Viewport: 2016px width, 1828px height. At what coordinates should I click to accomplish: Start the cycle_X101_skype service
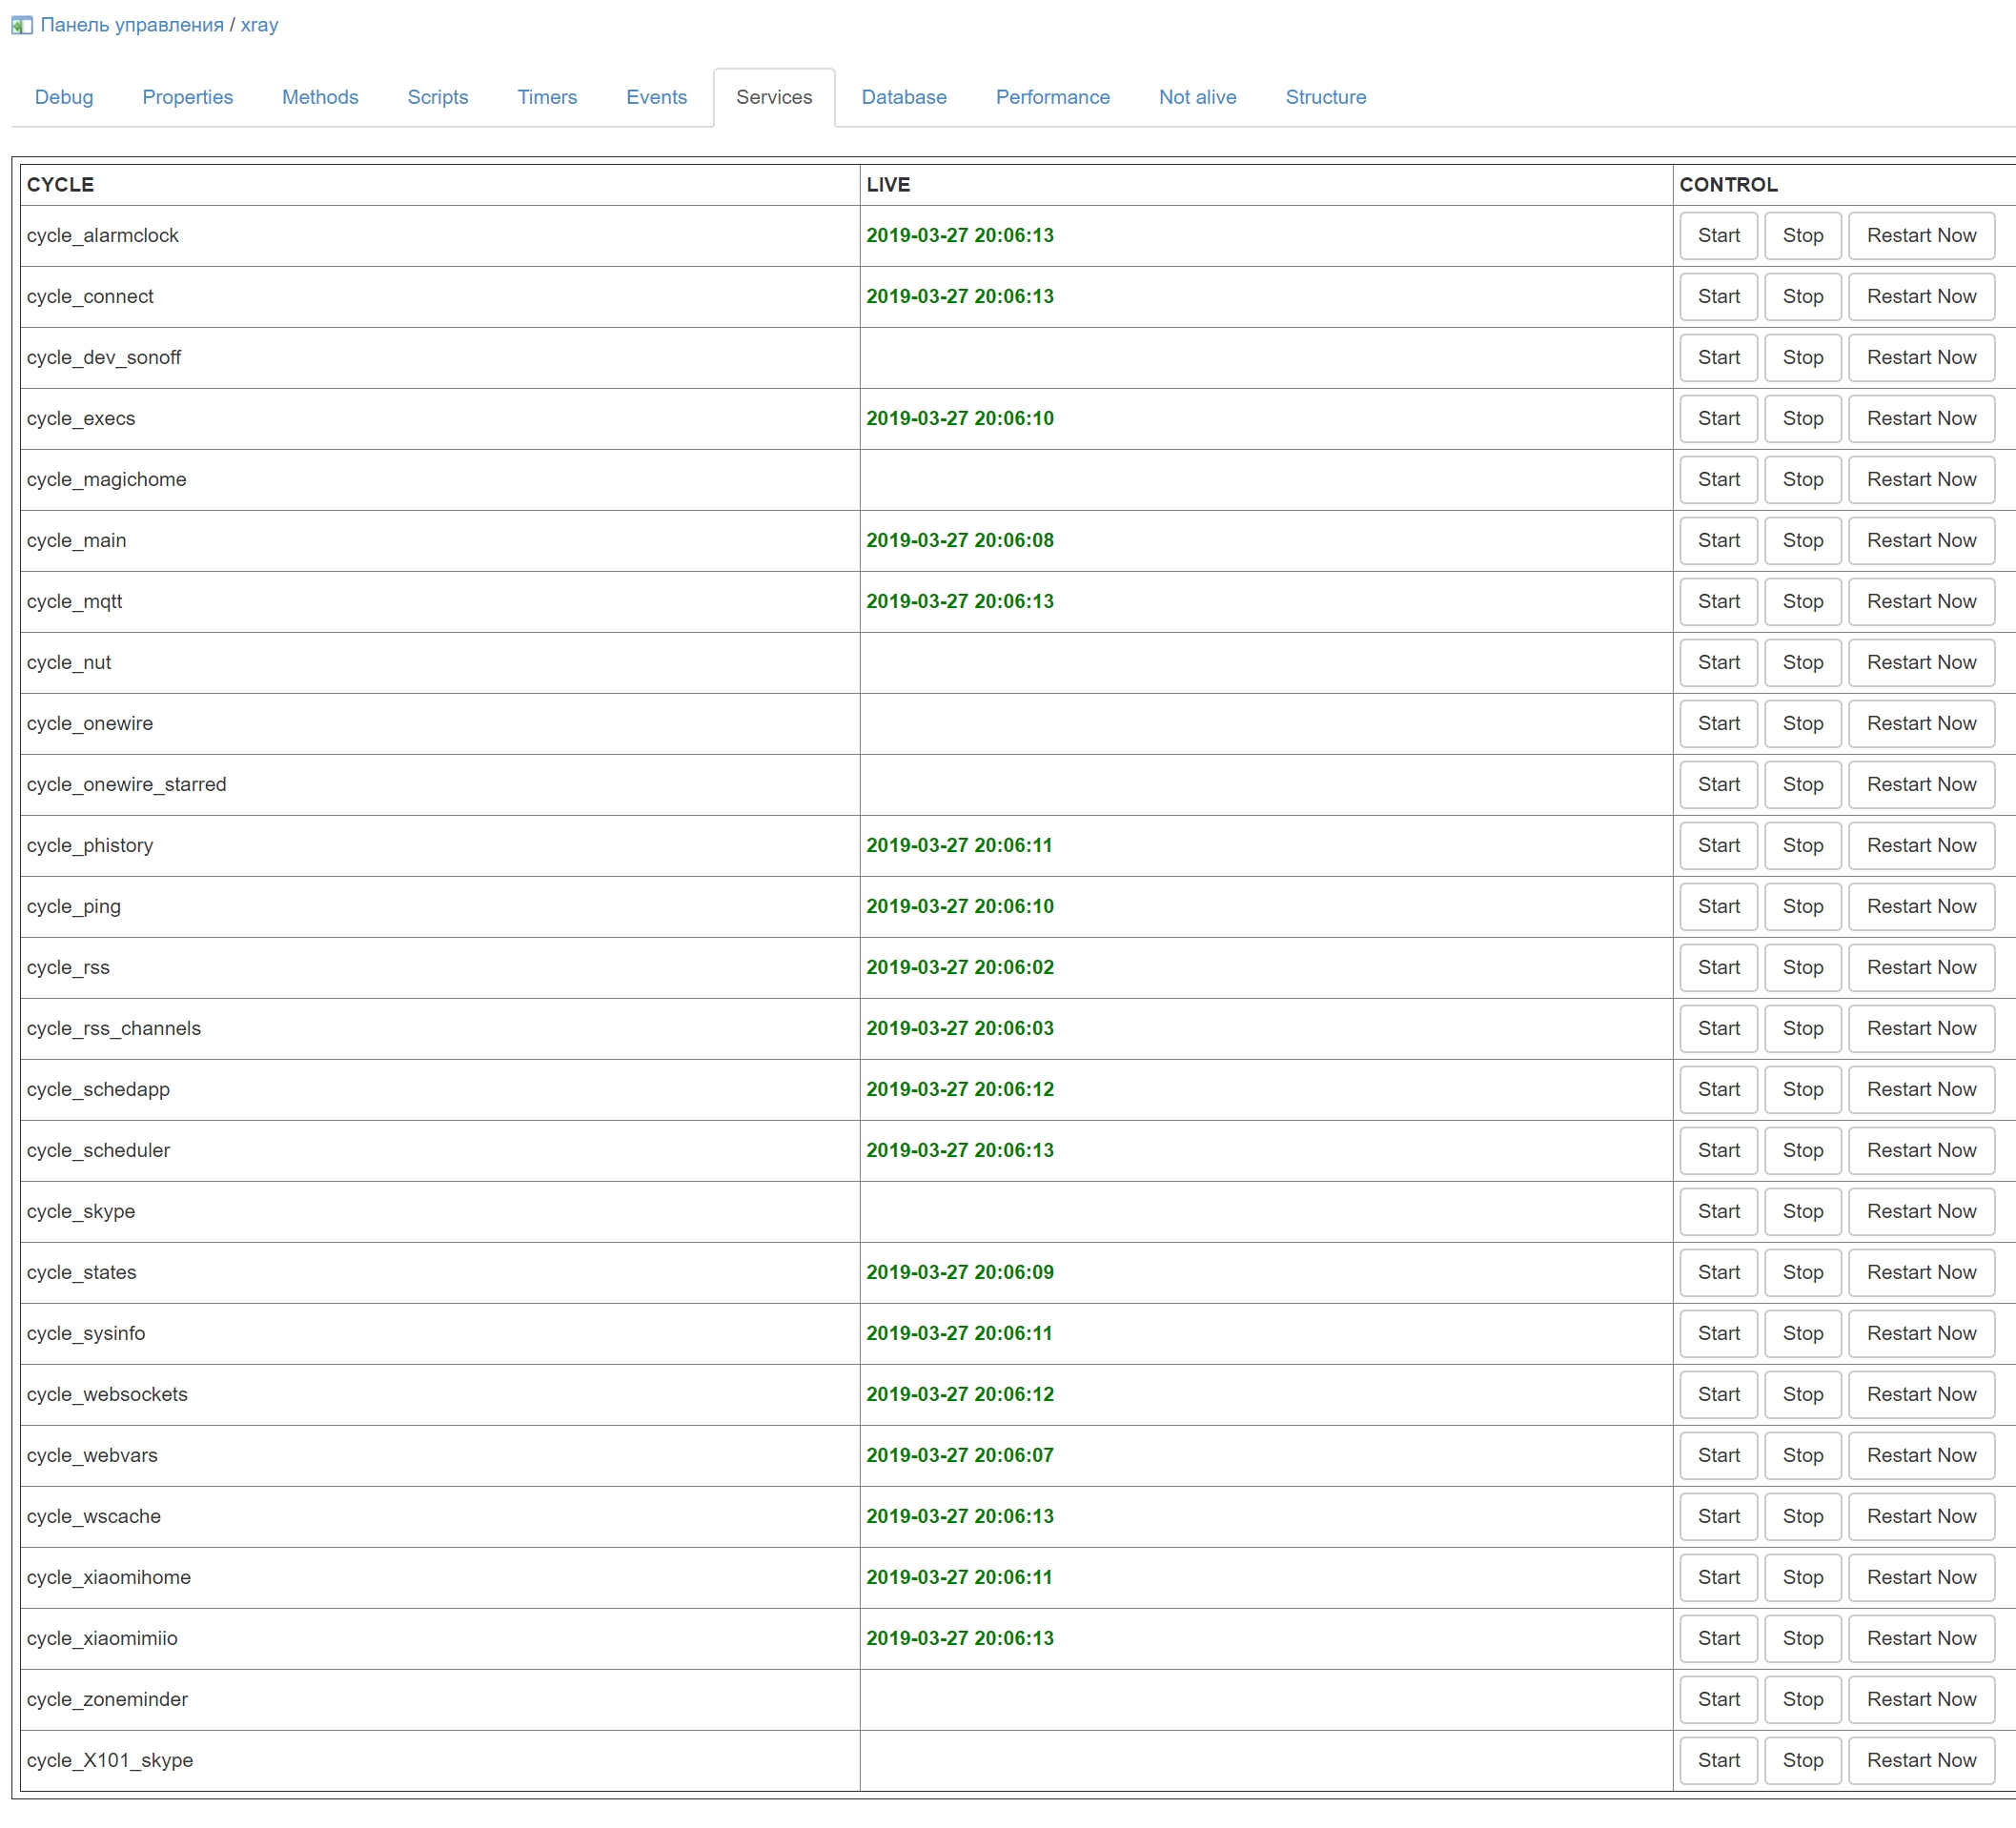click(x=1718, y=1760)
